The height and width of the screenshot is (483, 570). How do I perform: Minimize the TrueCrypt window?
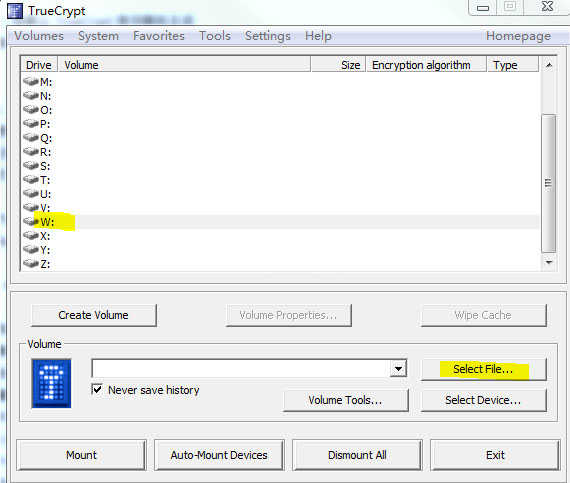(483, 7)
